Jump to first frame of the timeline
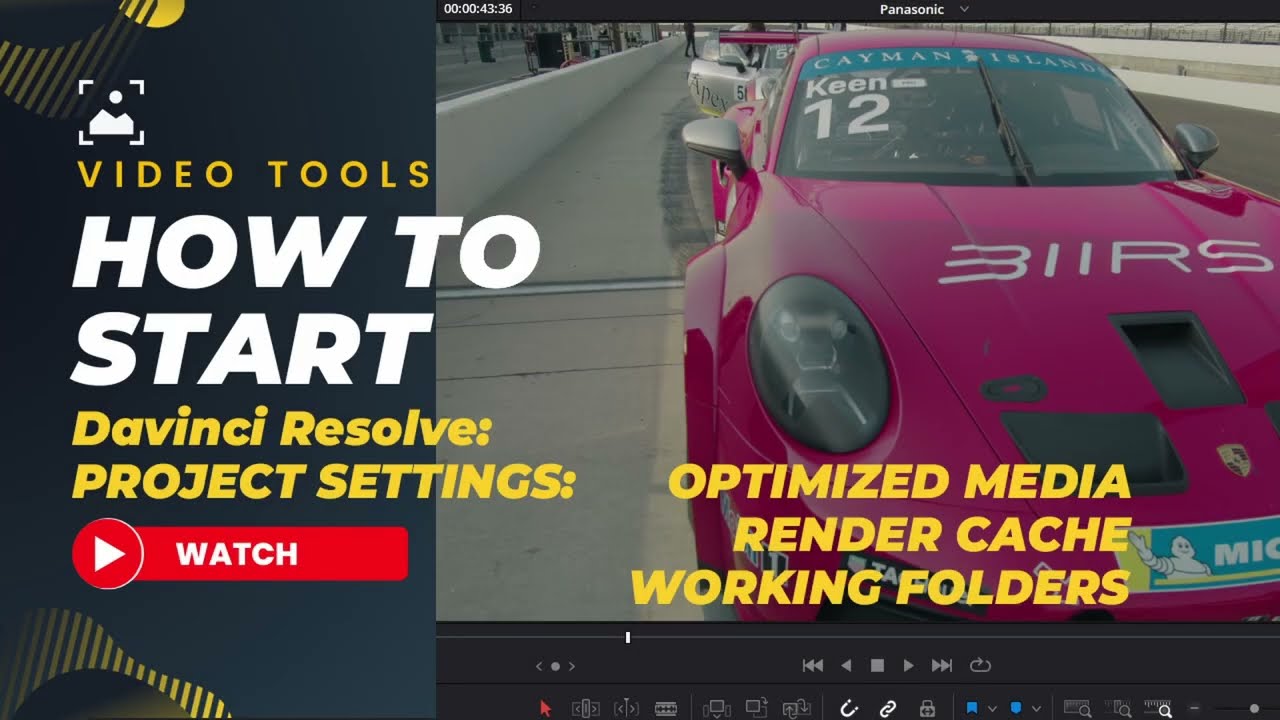The image size is (1280, 720). [813, 665]
